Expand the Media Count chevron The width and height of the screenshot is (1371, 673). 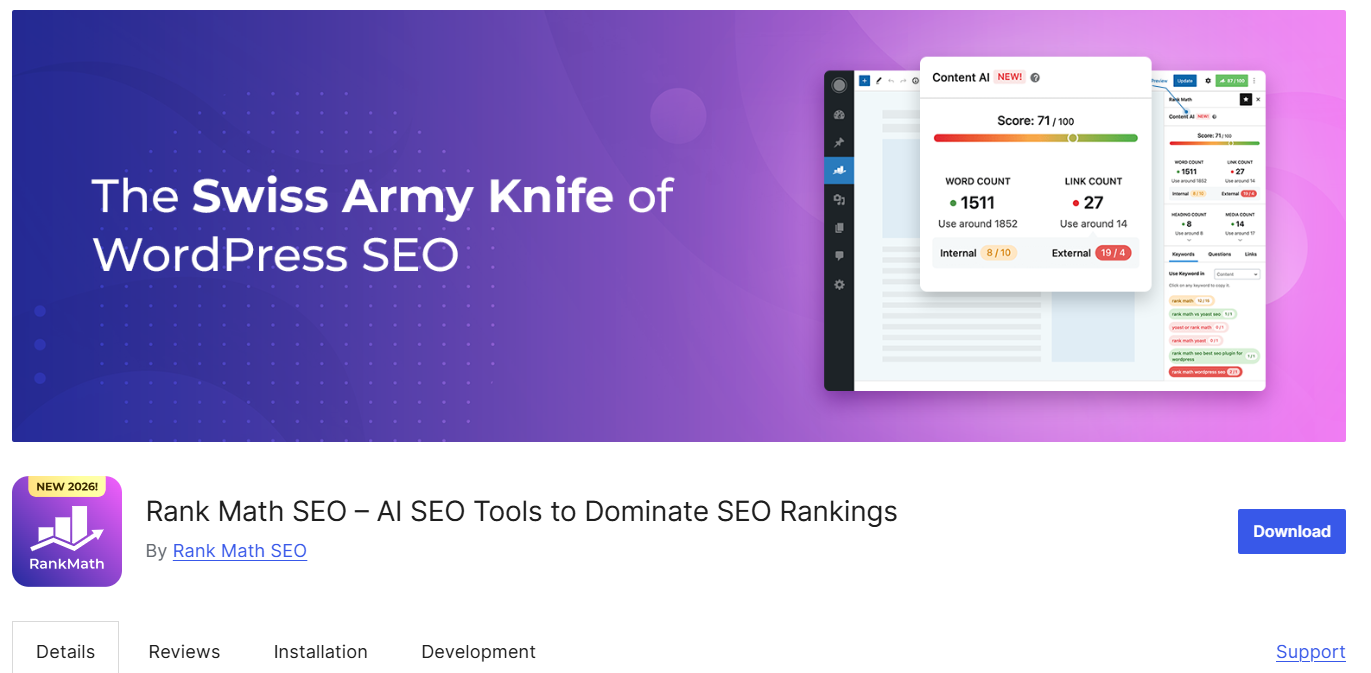pos(1239,239)
